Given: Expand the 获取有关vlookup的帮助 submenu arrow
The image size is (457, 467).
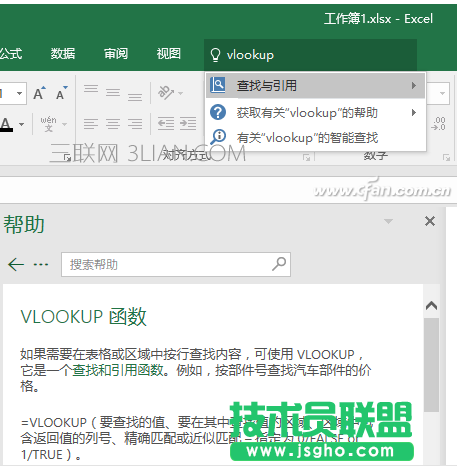Looking at the screenshot, I should point(414,113).
